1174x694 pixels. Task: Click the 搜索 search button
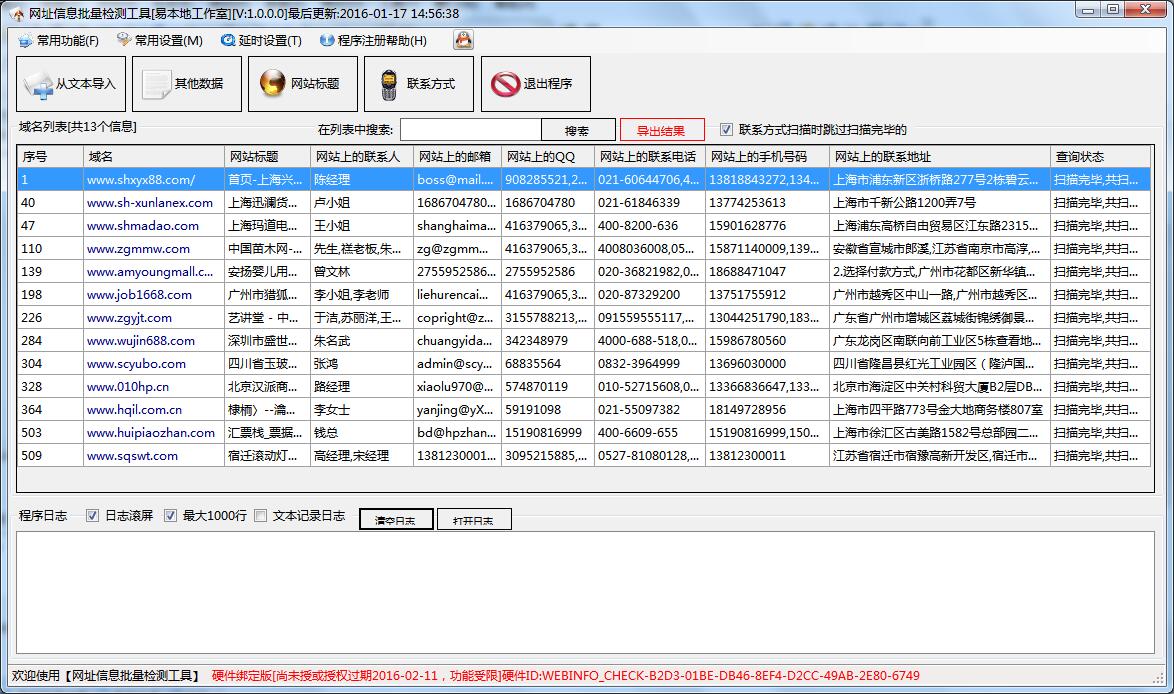[x=577, y=130]
